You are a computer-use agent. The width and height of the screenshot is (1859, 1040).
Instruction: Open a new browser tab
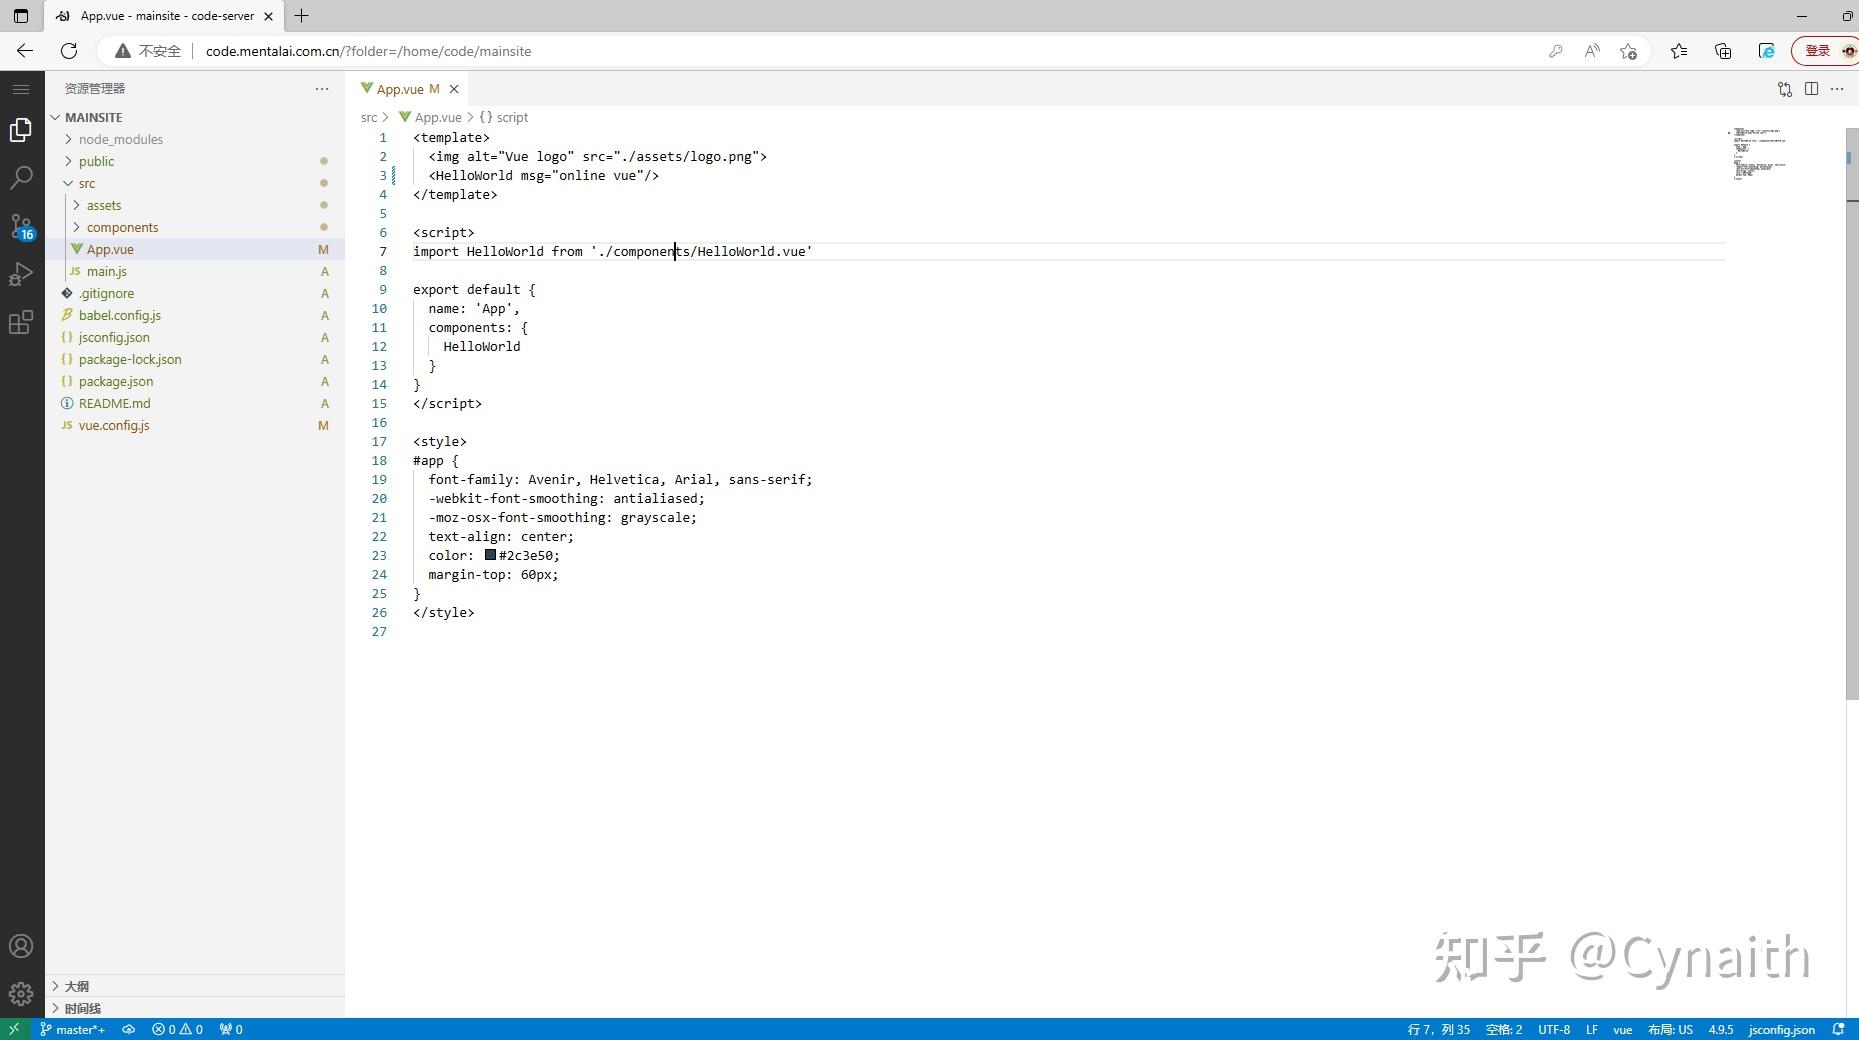pos(302,16)
